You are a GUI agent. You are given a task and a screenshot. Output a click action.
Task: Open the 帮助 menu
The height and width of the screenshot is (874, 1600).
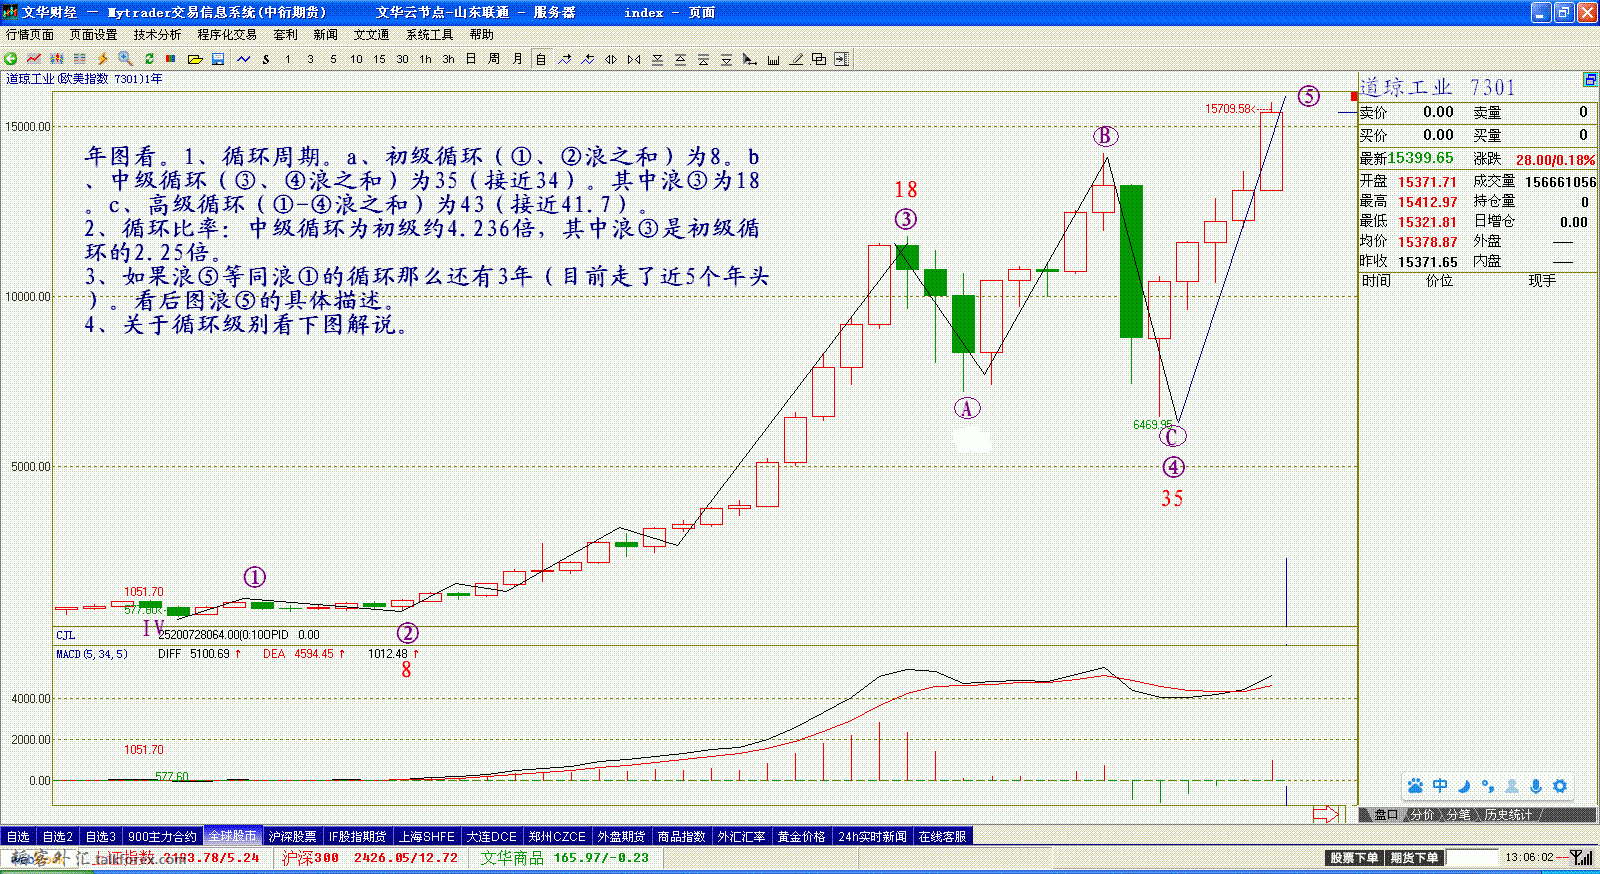(x=481, y=34)
